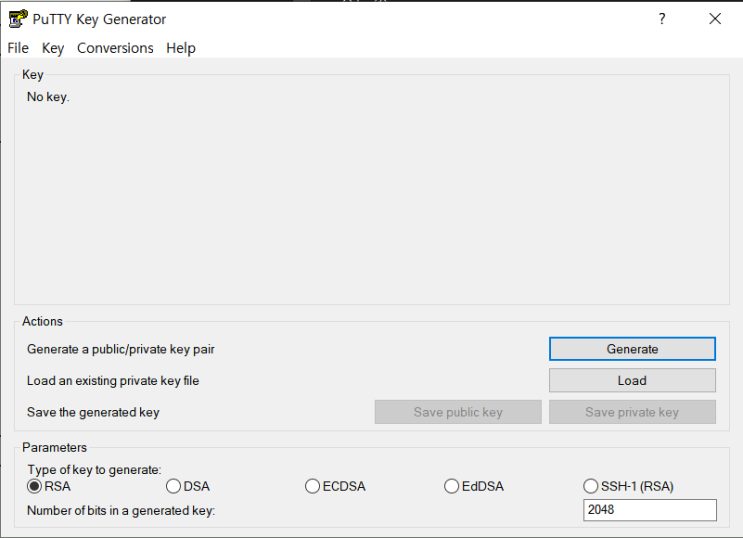Screen dimensions: 743x538
Task: Click the 'Parameters' group heading
Action: (54, 447)
